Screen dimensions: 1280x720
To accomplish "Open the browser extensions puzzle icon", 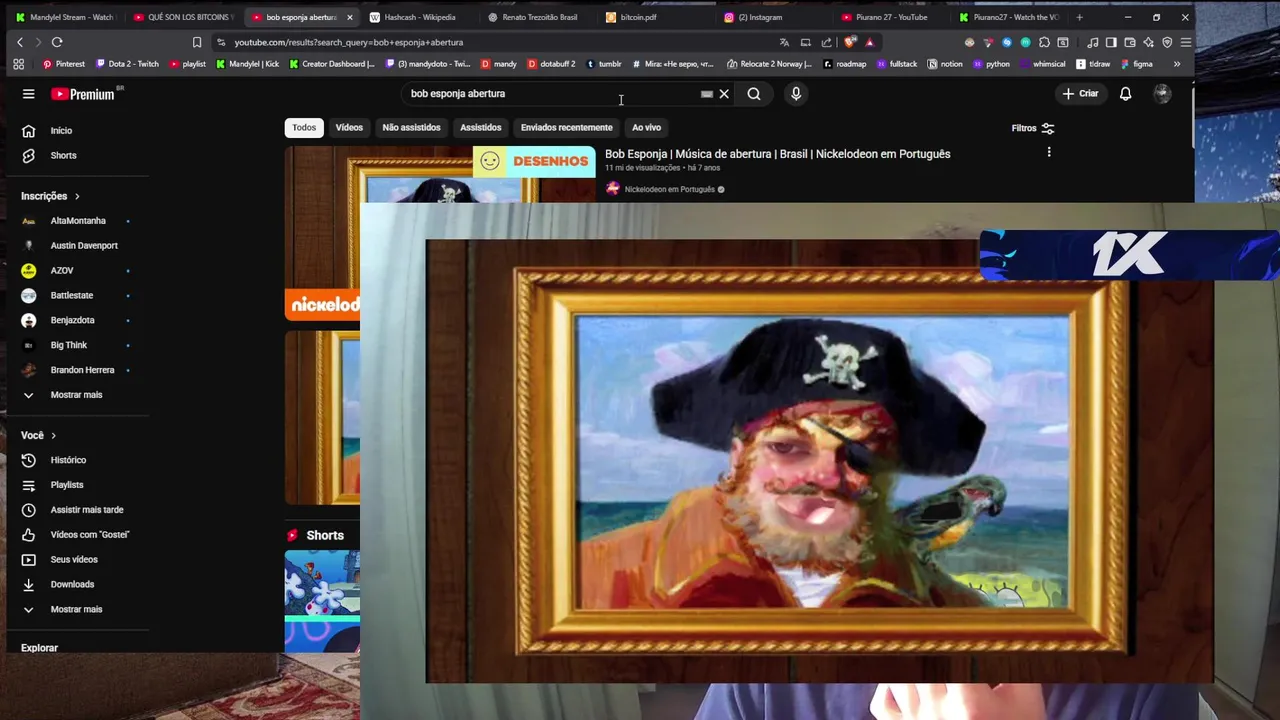I will [x=1044, y=42].
